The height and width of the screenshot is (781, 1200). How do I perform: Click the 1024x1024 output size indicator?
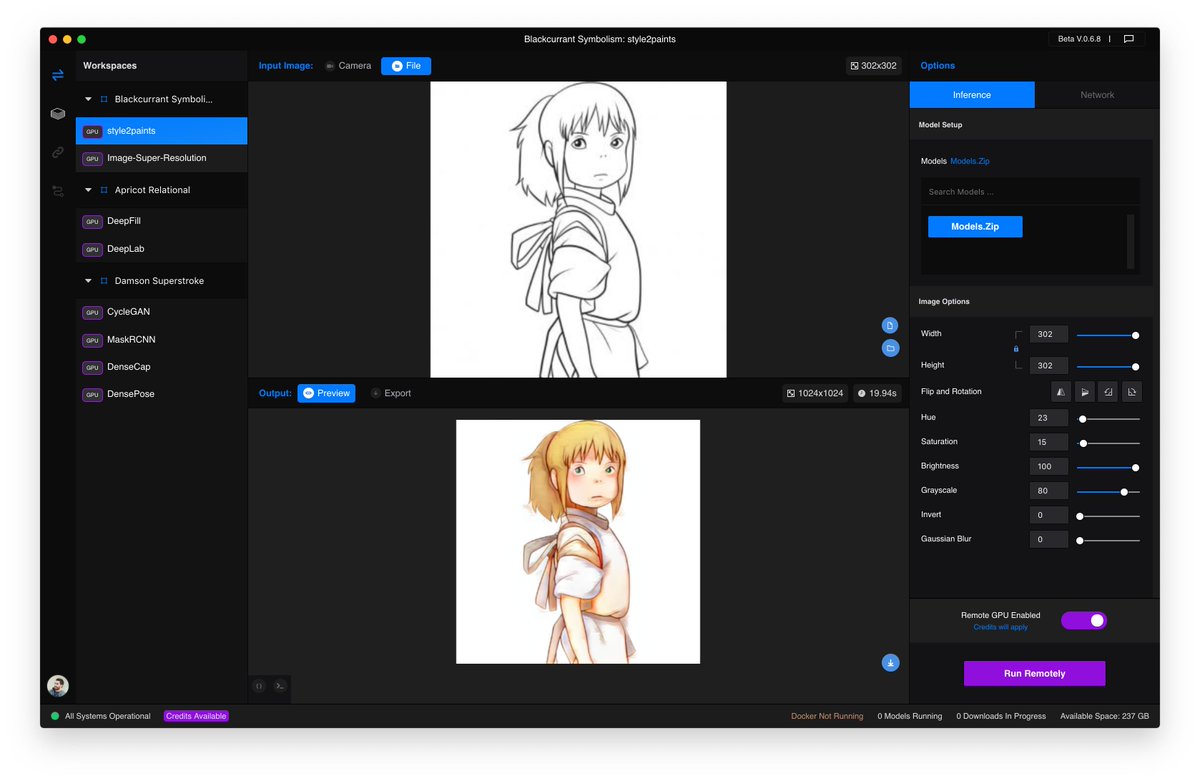(x=814, y=394)
